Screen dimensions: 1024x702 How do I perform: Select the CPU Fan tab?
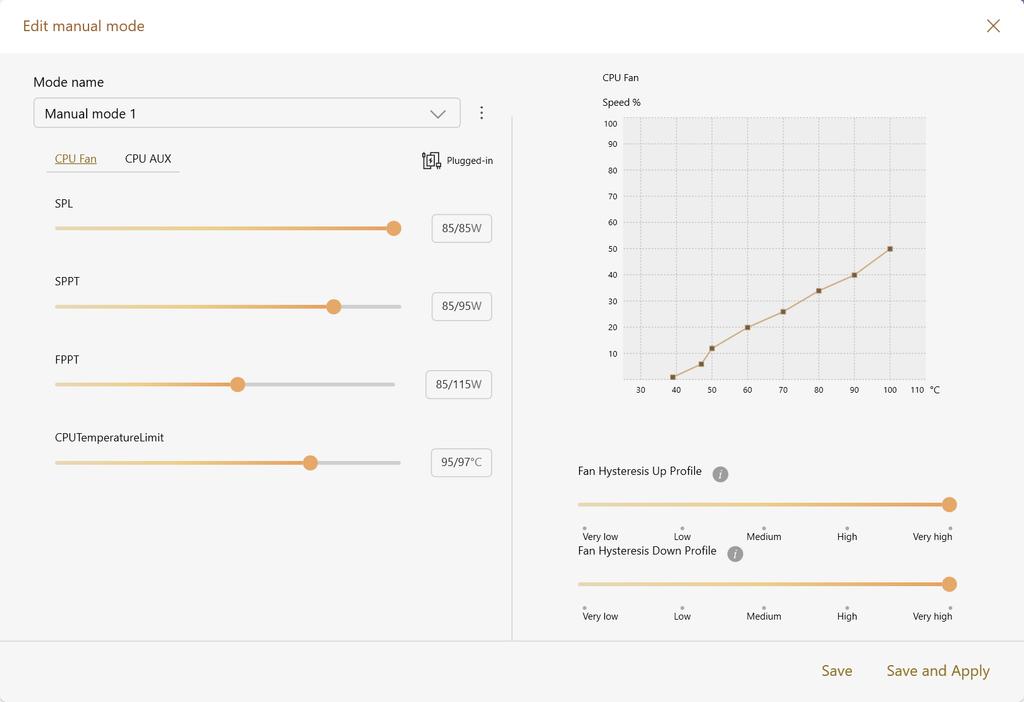coord(76,159)
